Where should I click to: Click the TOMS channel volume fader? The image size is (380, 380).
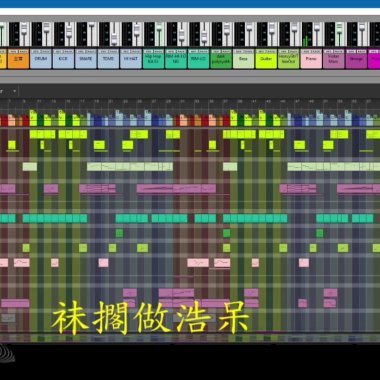[x=114, y=38]
